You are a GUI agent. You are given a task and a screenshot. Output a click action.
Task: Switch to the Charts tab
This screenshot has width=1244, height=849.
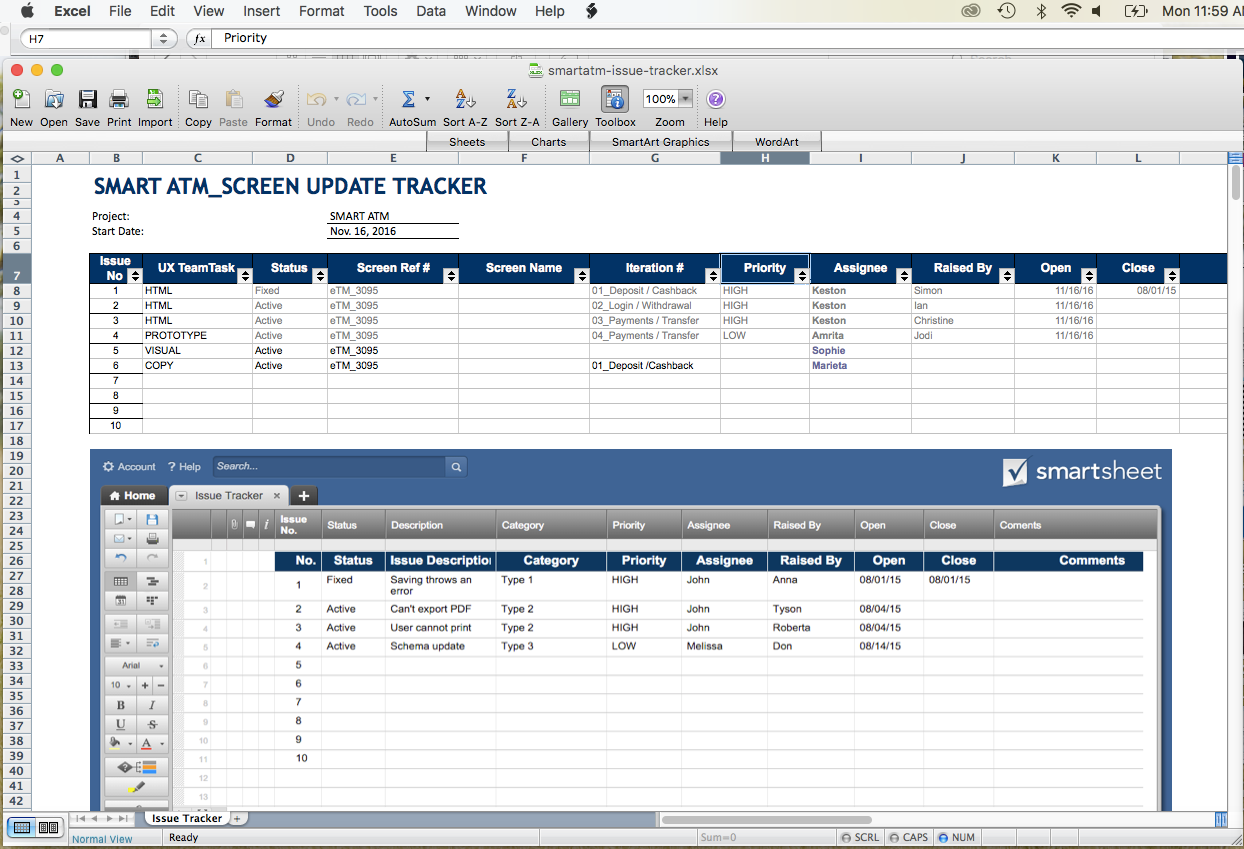[549, 142]
